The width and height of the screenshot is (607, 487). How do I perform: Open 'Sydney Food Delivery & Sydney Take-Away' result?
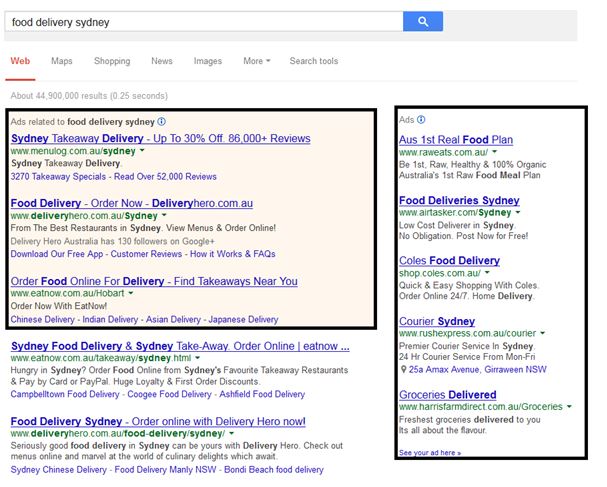180,346
